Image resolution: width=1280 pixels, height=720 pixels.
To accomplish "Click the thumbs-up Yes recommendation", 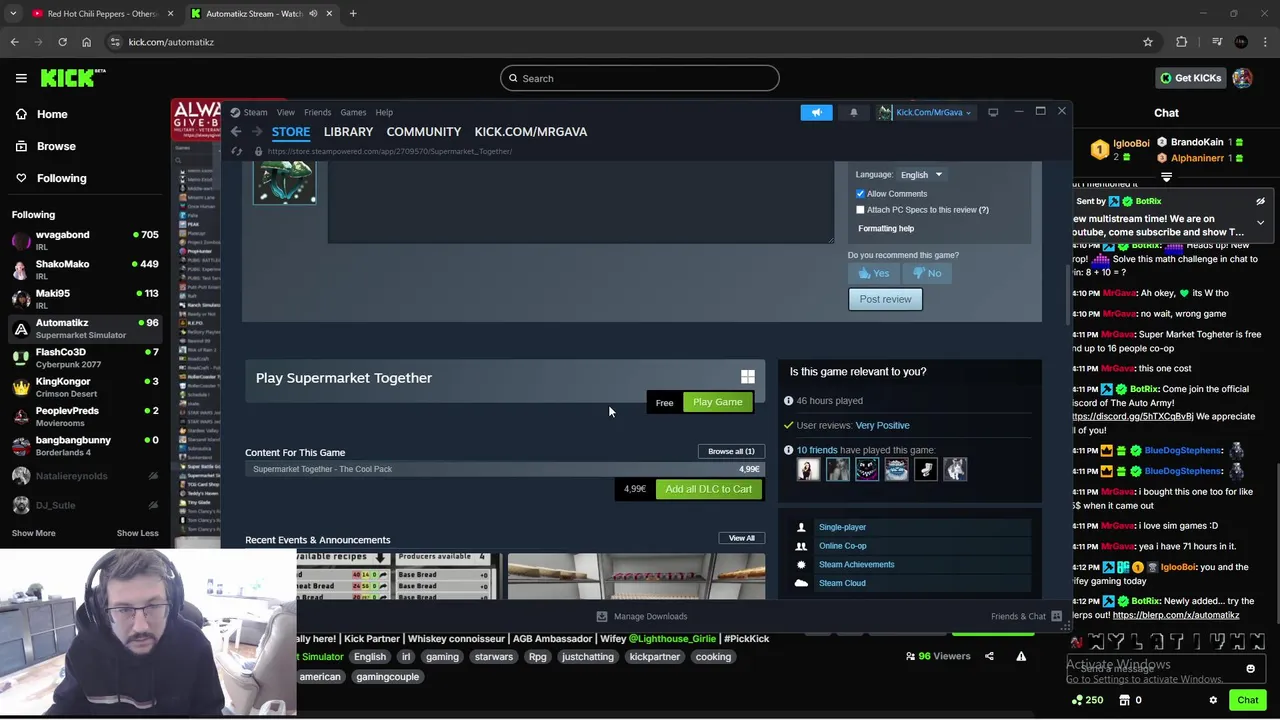I will (873, 273).
